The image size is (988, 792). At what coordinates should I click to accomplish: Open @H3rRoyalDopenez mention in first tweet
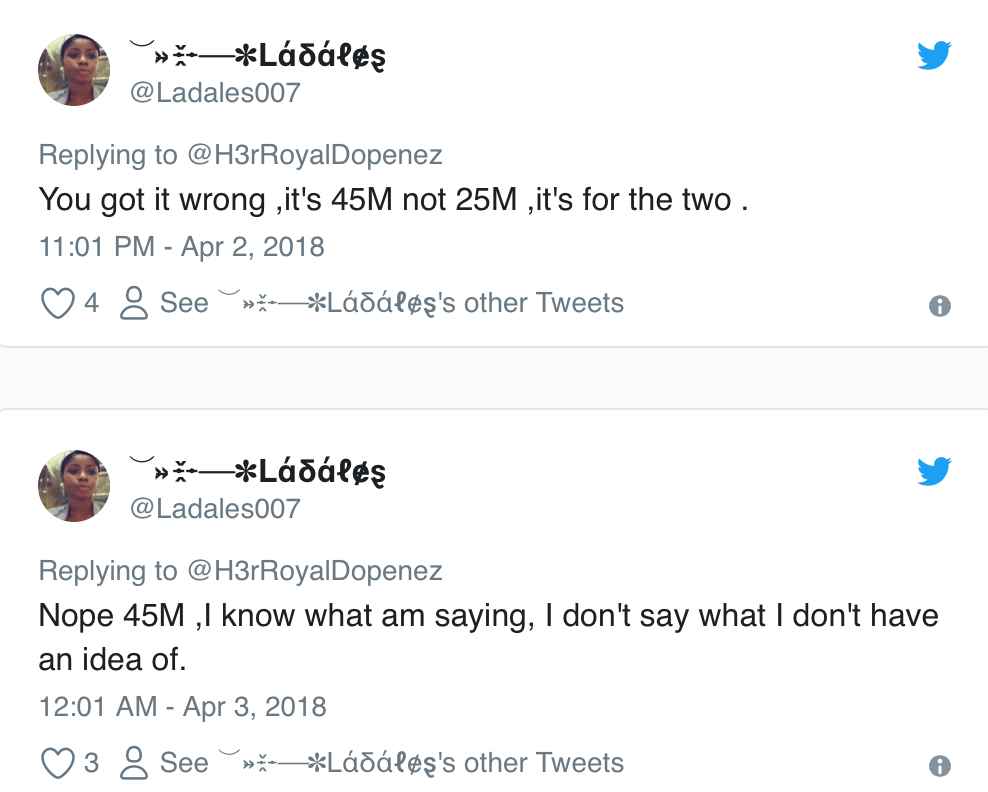pyautogui.click(x=314, y=155)
